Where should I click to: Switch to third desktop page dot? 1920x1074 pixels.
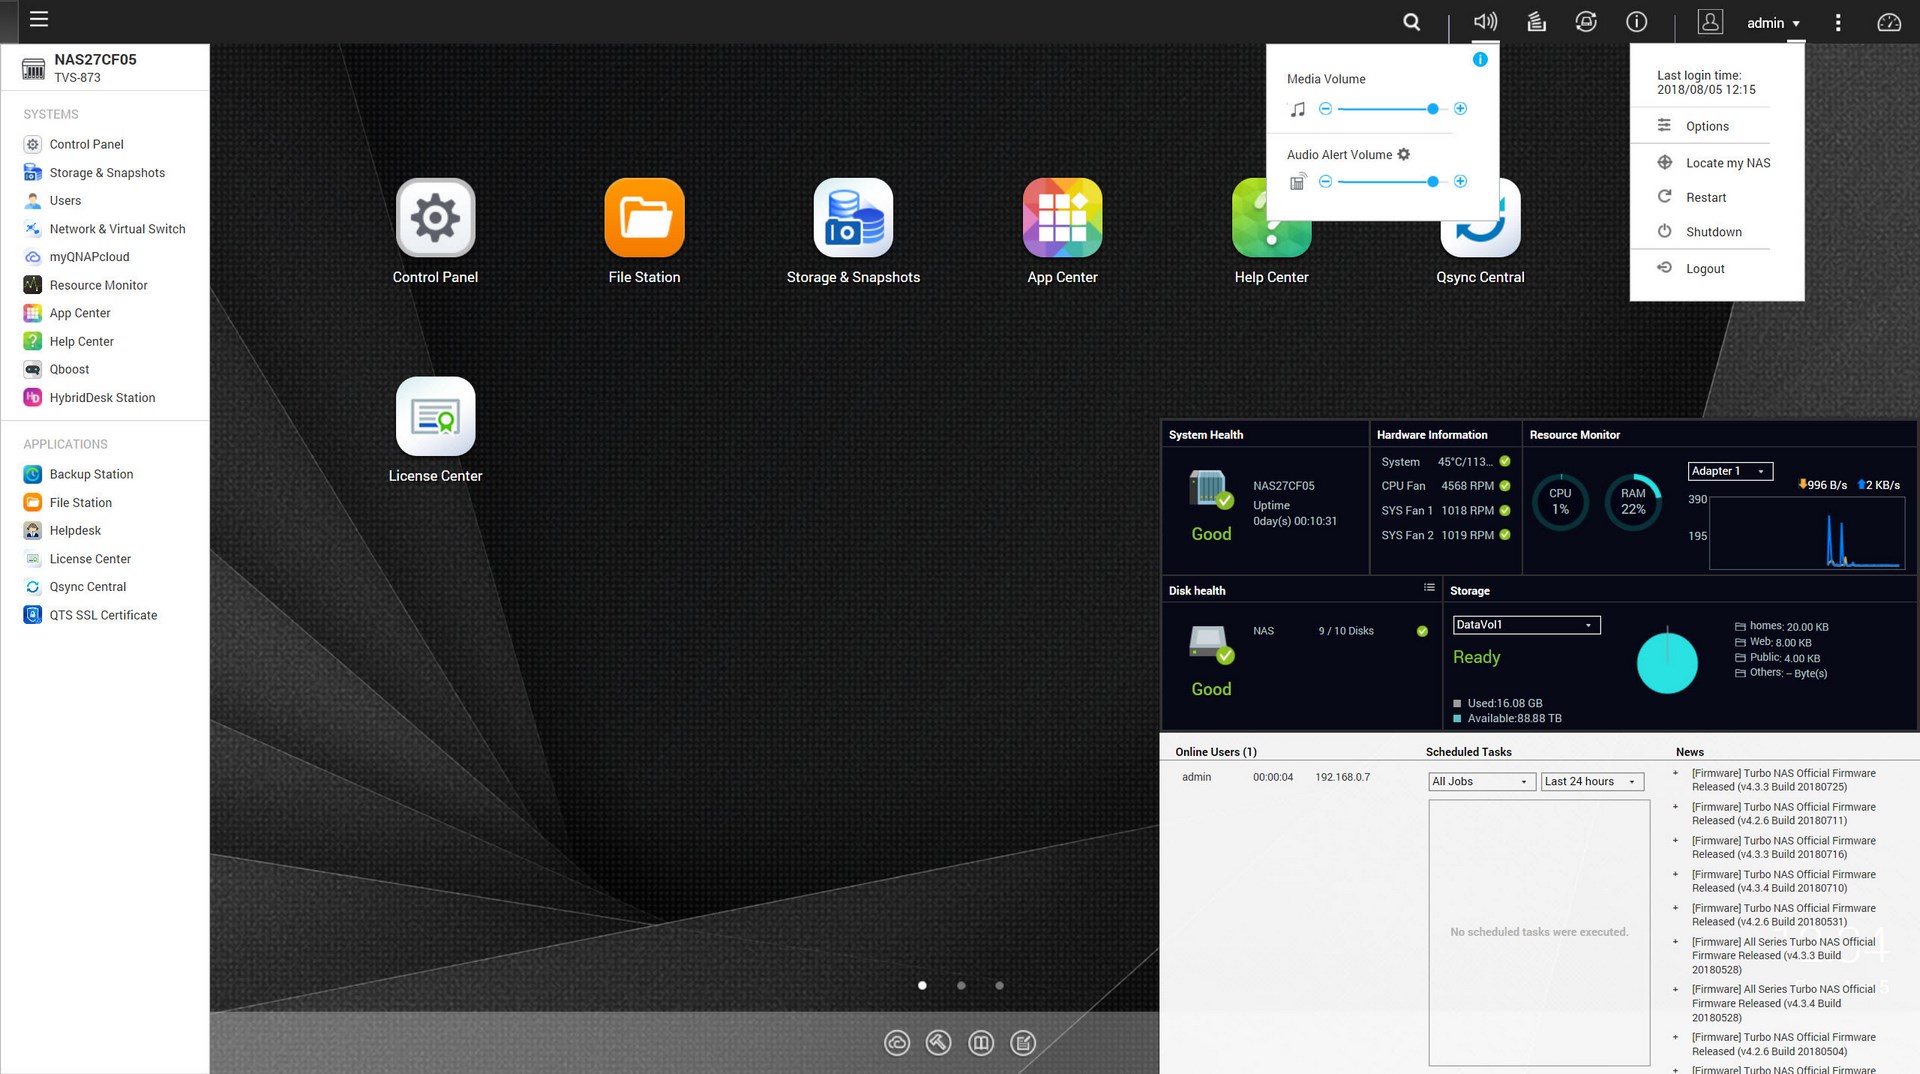point(999,985)
